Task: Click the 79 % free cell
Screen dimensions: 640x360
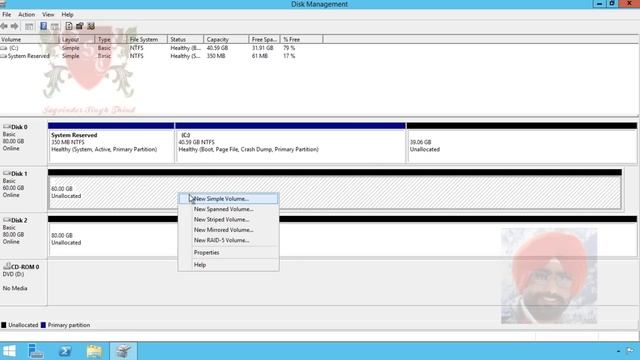Action: pos(289,48)
